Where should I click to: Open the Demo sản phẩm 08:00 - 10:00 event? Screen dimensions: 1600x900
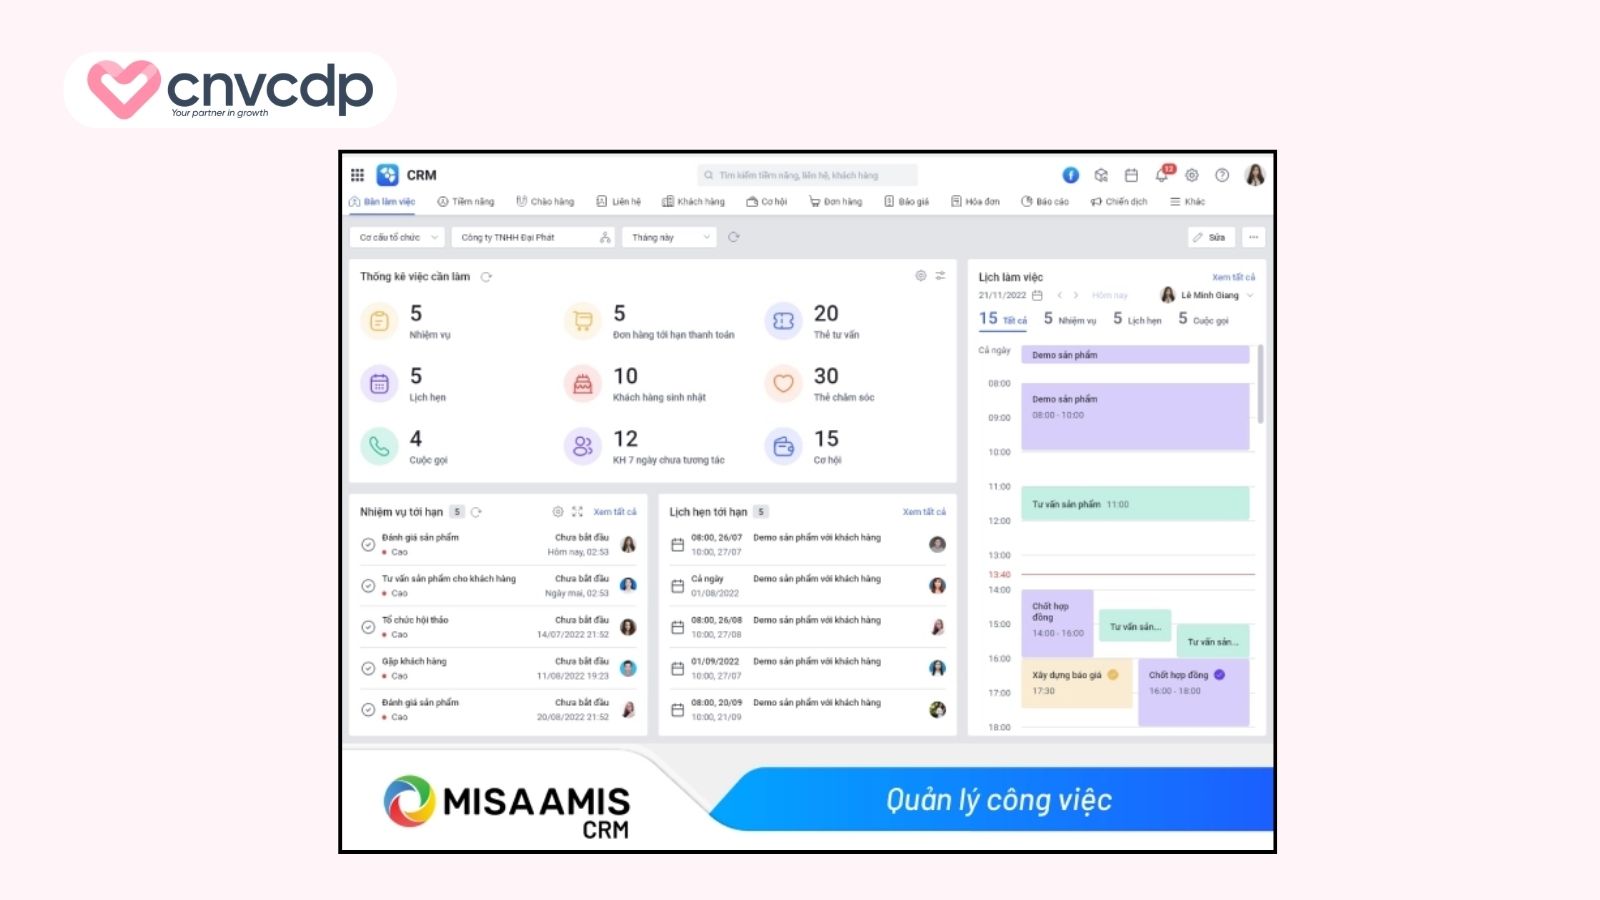1135,417
